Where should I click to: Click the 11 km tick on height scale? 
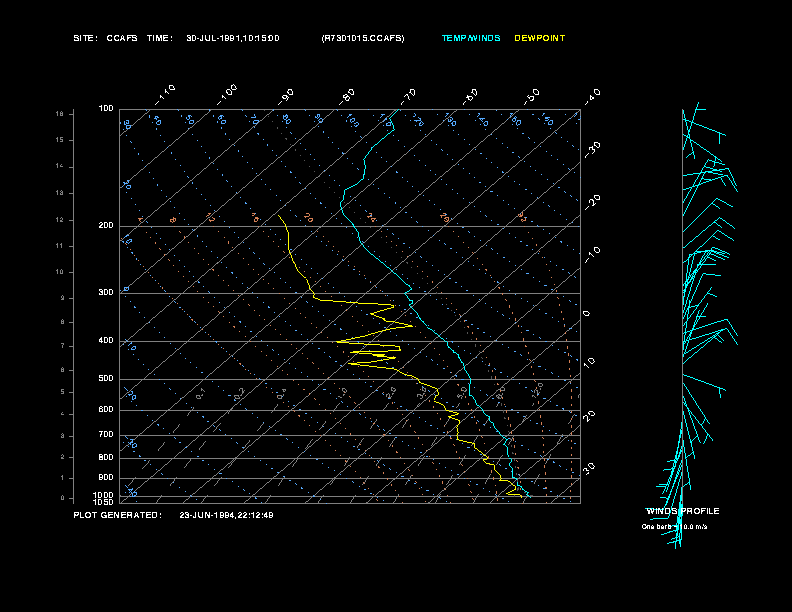point(60,246)
